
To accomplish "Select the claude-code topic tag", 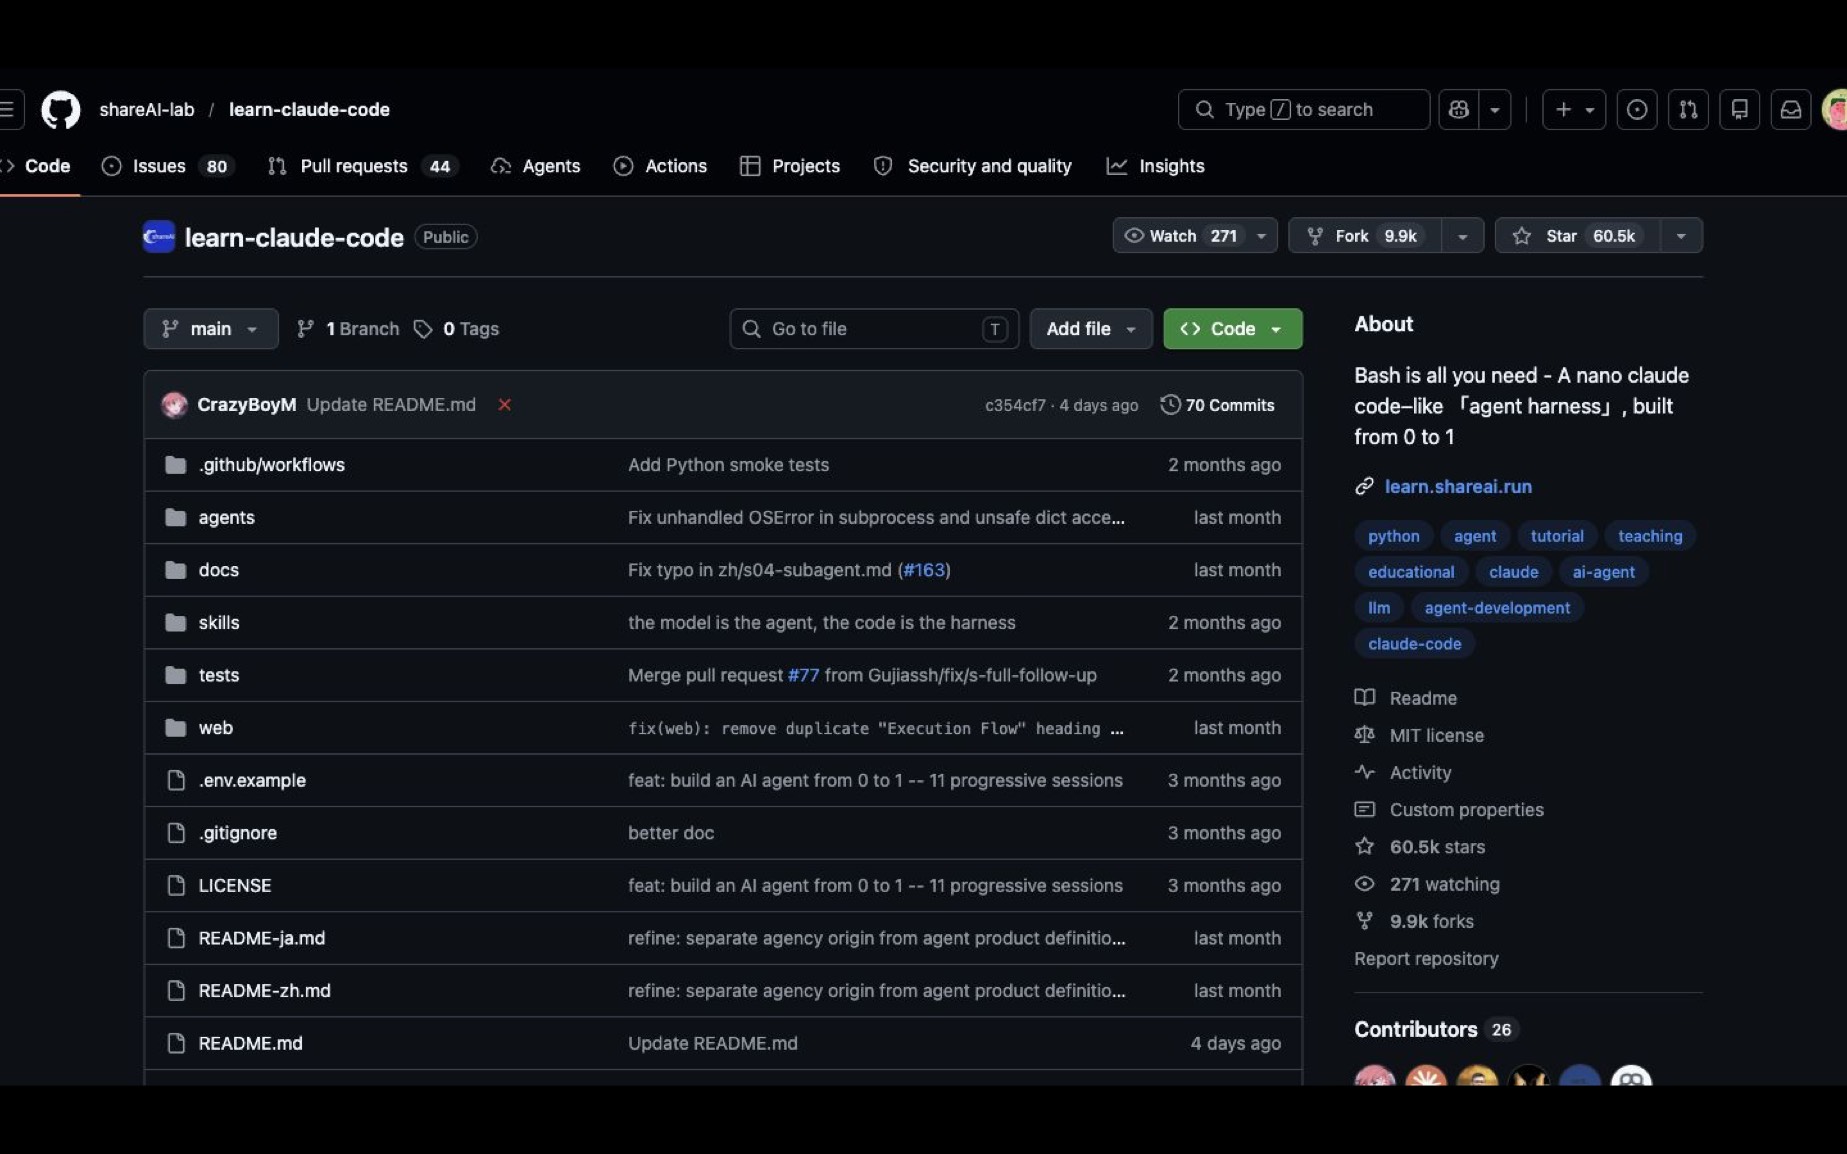I will pos(1415,644).
